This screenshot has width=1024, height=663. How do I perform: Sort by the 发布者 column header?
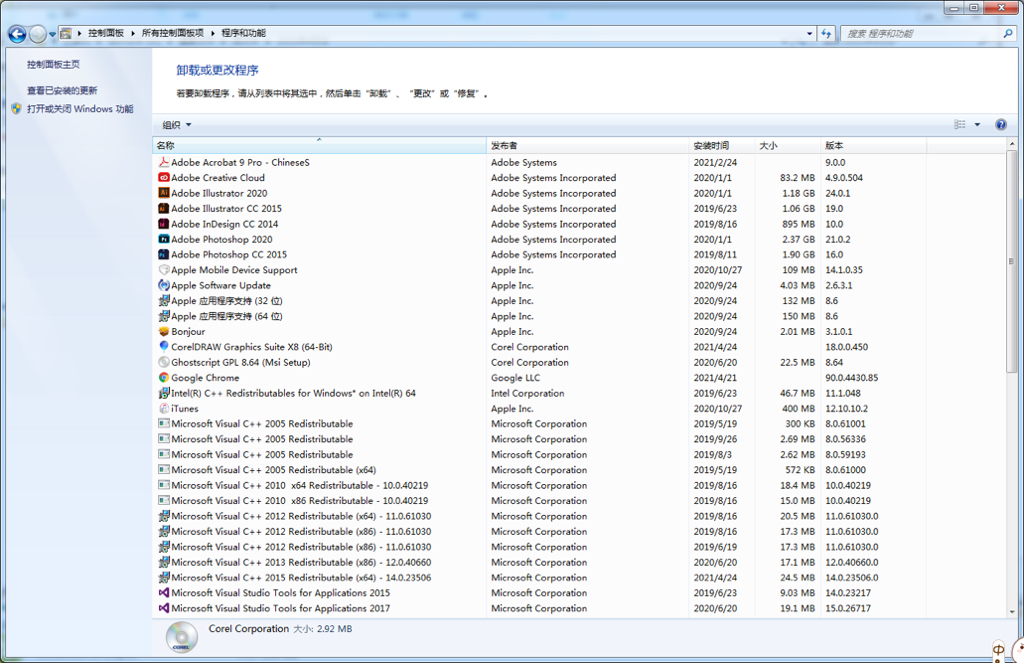(588, 146)
